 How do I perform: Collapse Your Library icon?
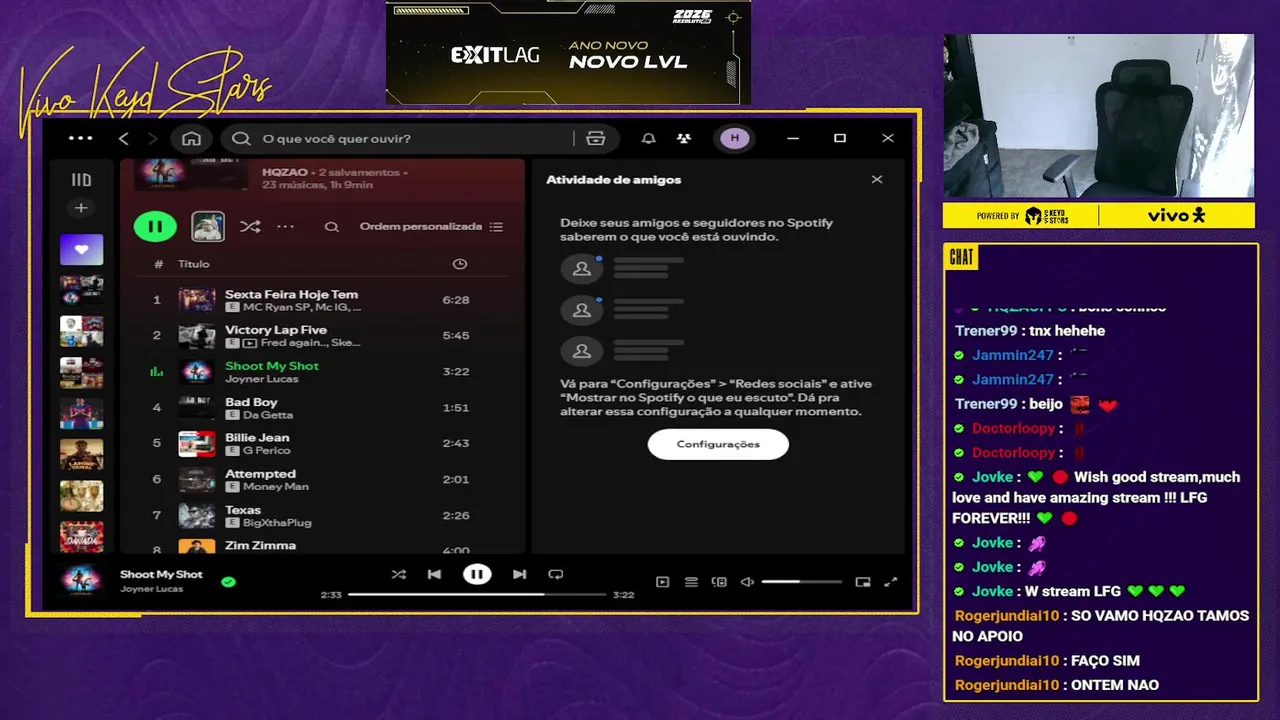coord(81,180)
